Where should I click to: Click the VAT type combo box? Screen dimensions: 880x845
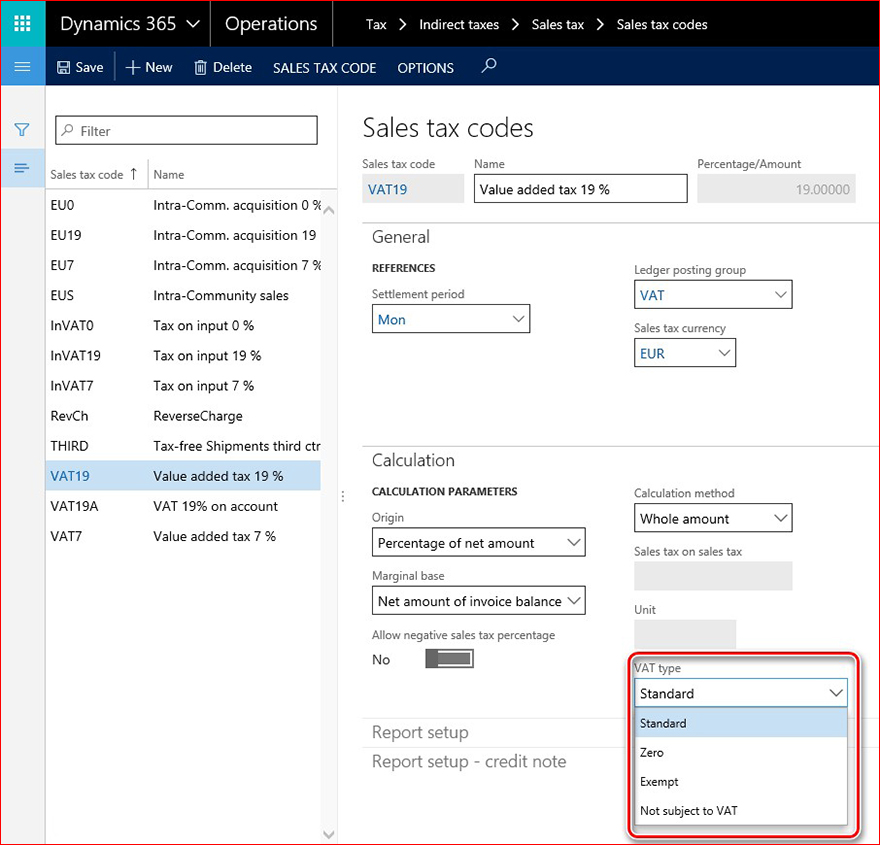pos(740,693)
